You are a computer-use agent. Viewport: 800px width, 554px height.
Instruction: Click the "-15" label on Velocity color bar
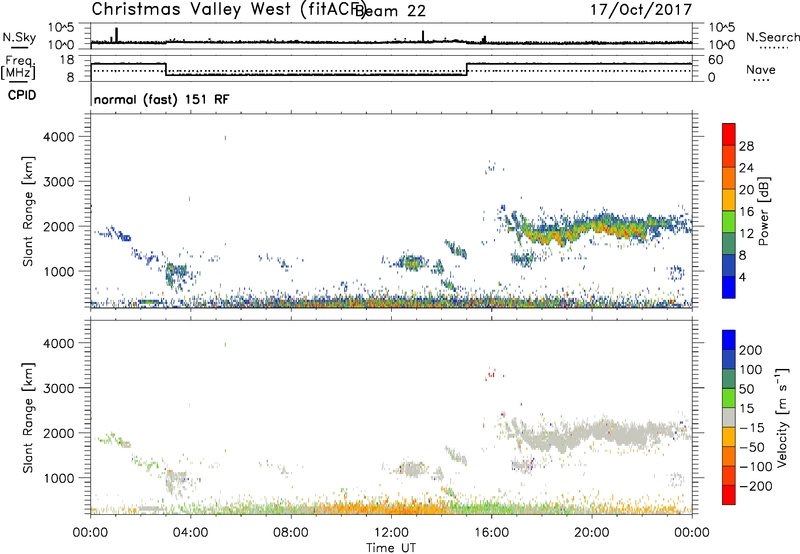pos(752,427)
